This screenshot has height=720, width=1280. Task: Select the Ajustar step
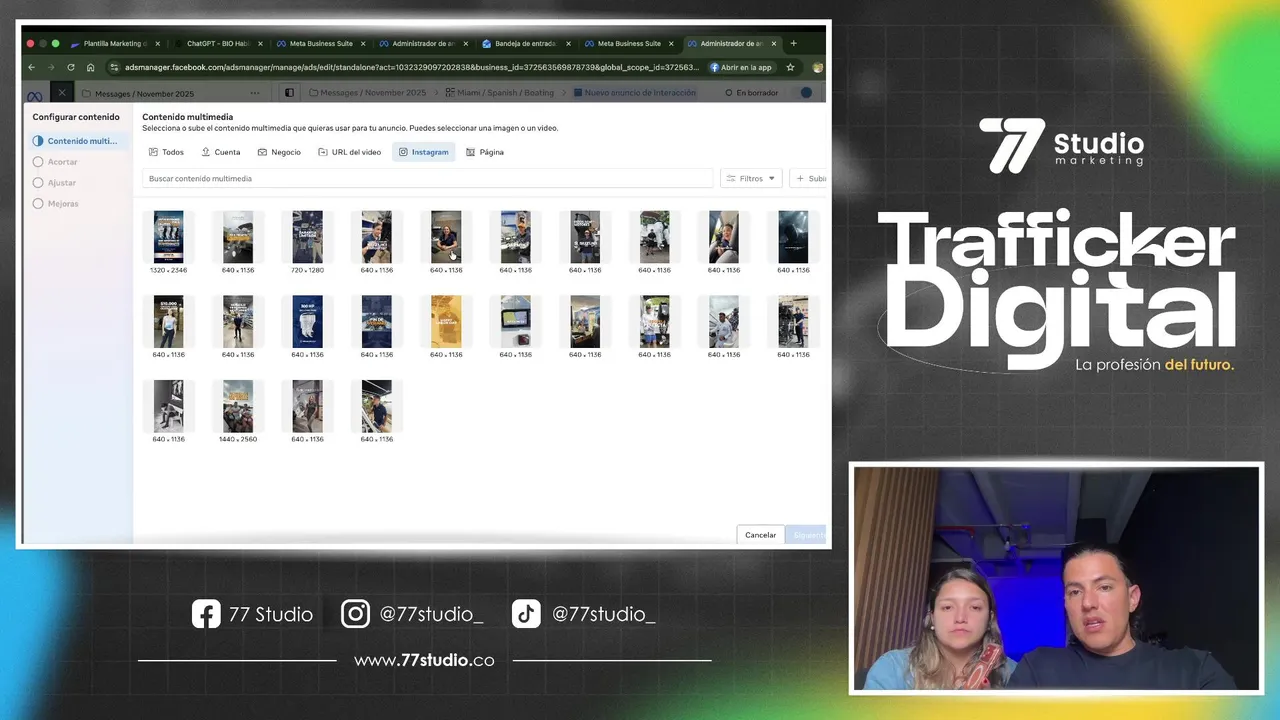54,183
